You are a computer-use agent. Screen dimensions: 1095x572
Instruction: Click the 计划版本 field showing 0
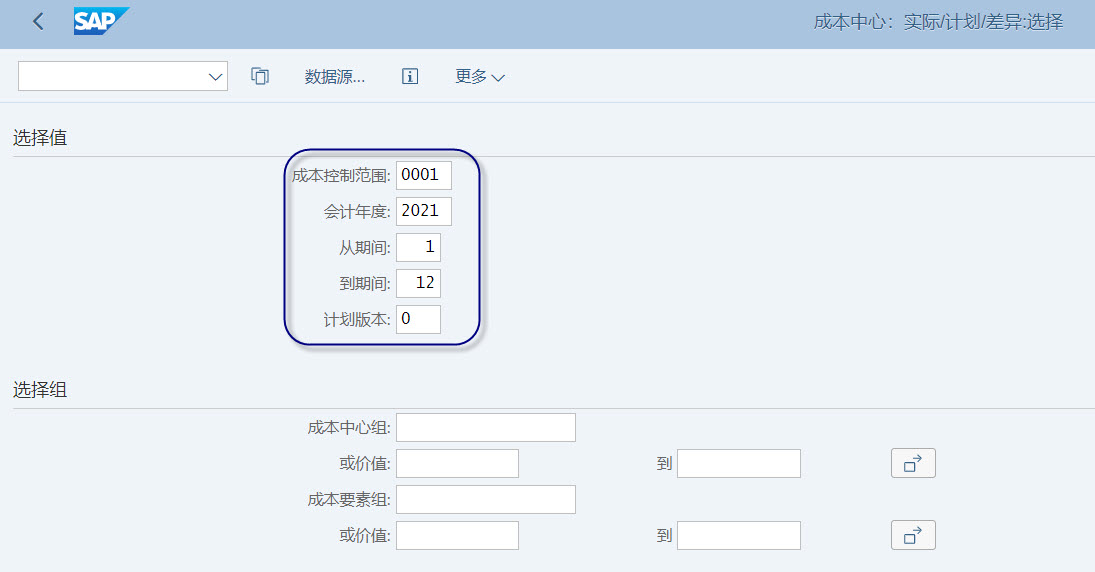(x=418, y=319)
